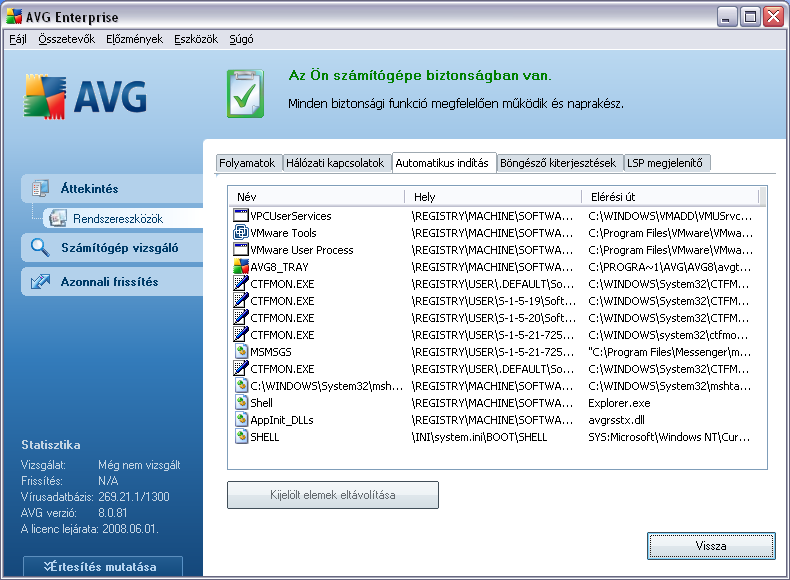Select the VMware User Process entry
The height and width of the screenshot is (580, 790).
302,250
